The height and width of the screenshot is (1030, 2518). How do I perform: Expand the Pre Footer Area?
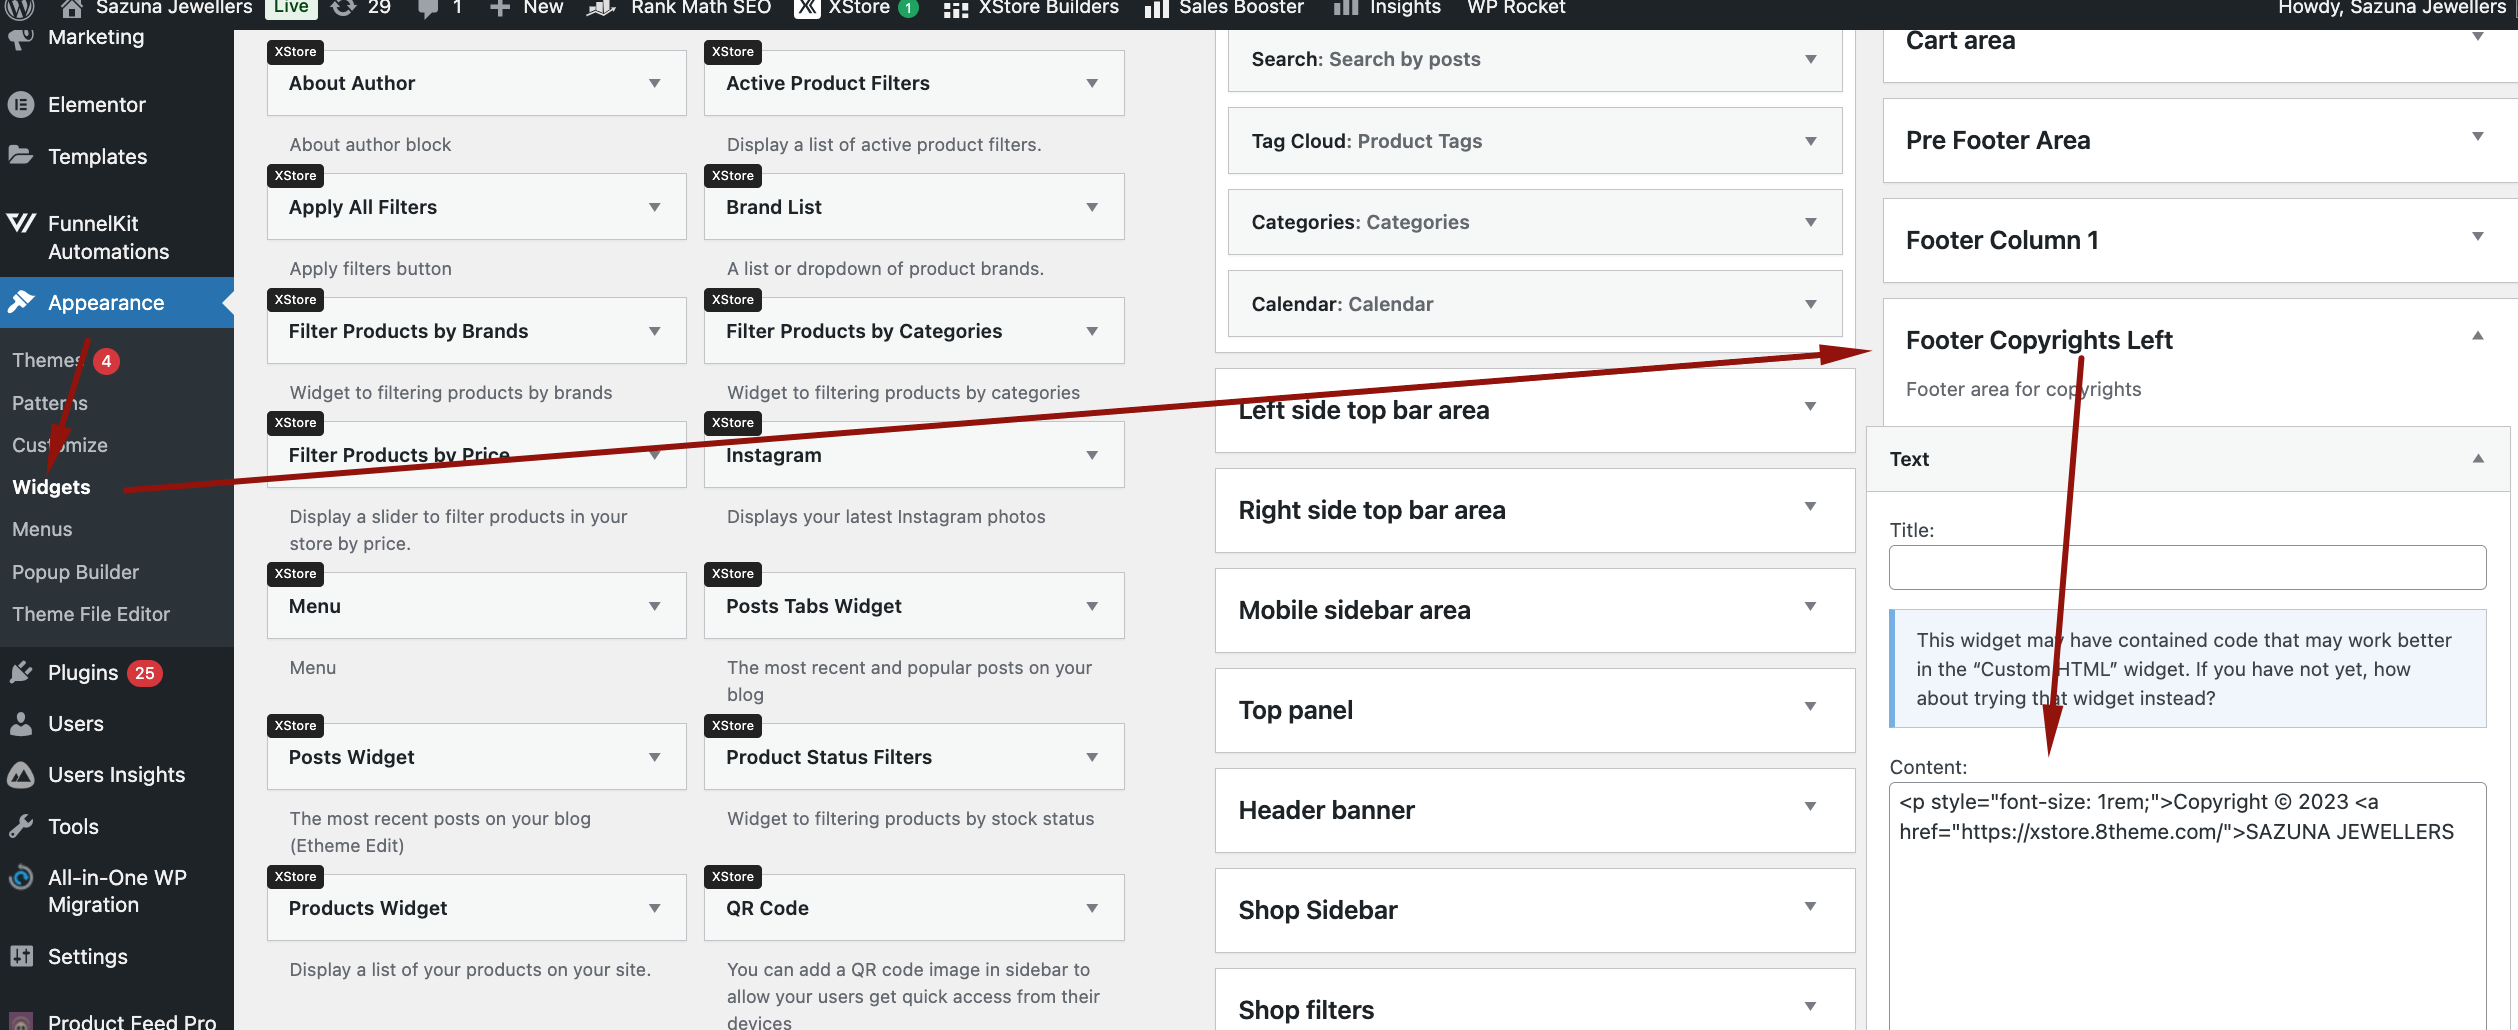2477,137
